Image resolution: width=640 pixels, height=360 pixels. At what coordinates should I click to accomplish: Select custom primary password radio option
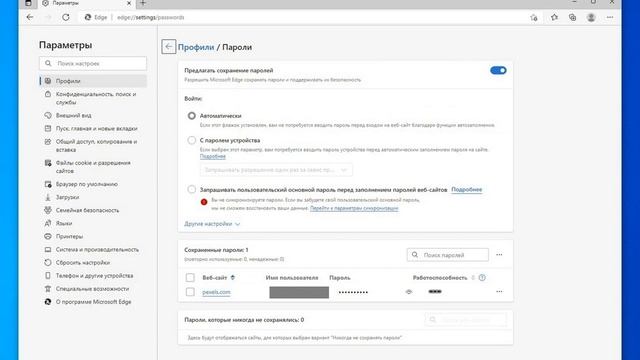pyautogui.click(x=191, y=189)
